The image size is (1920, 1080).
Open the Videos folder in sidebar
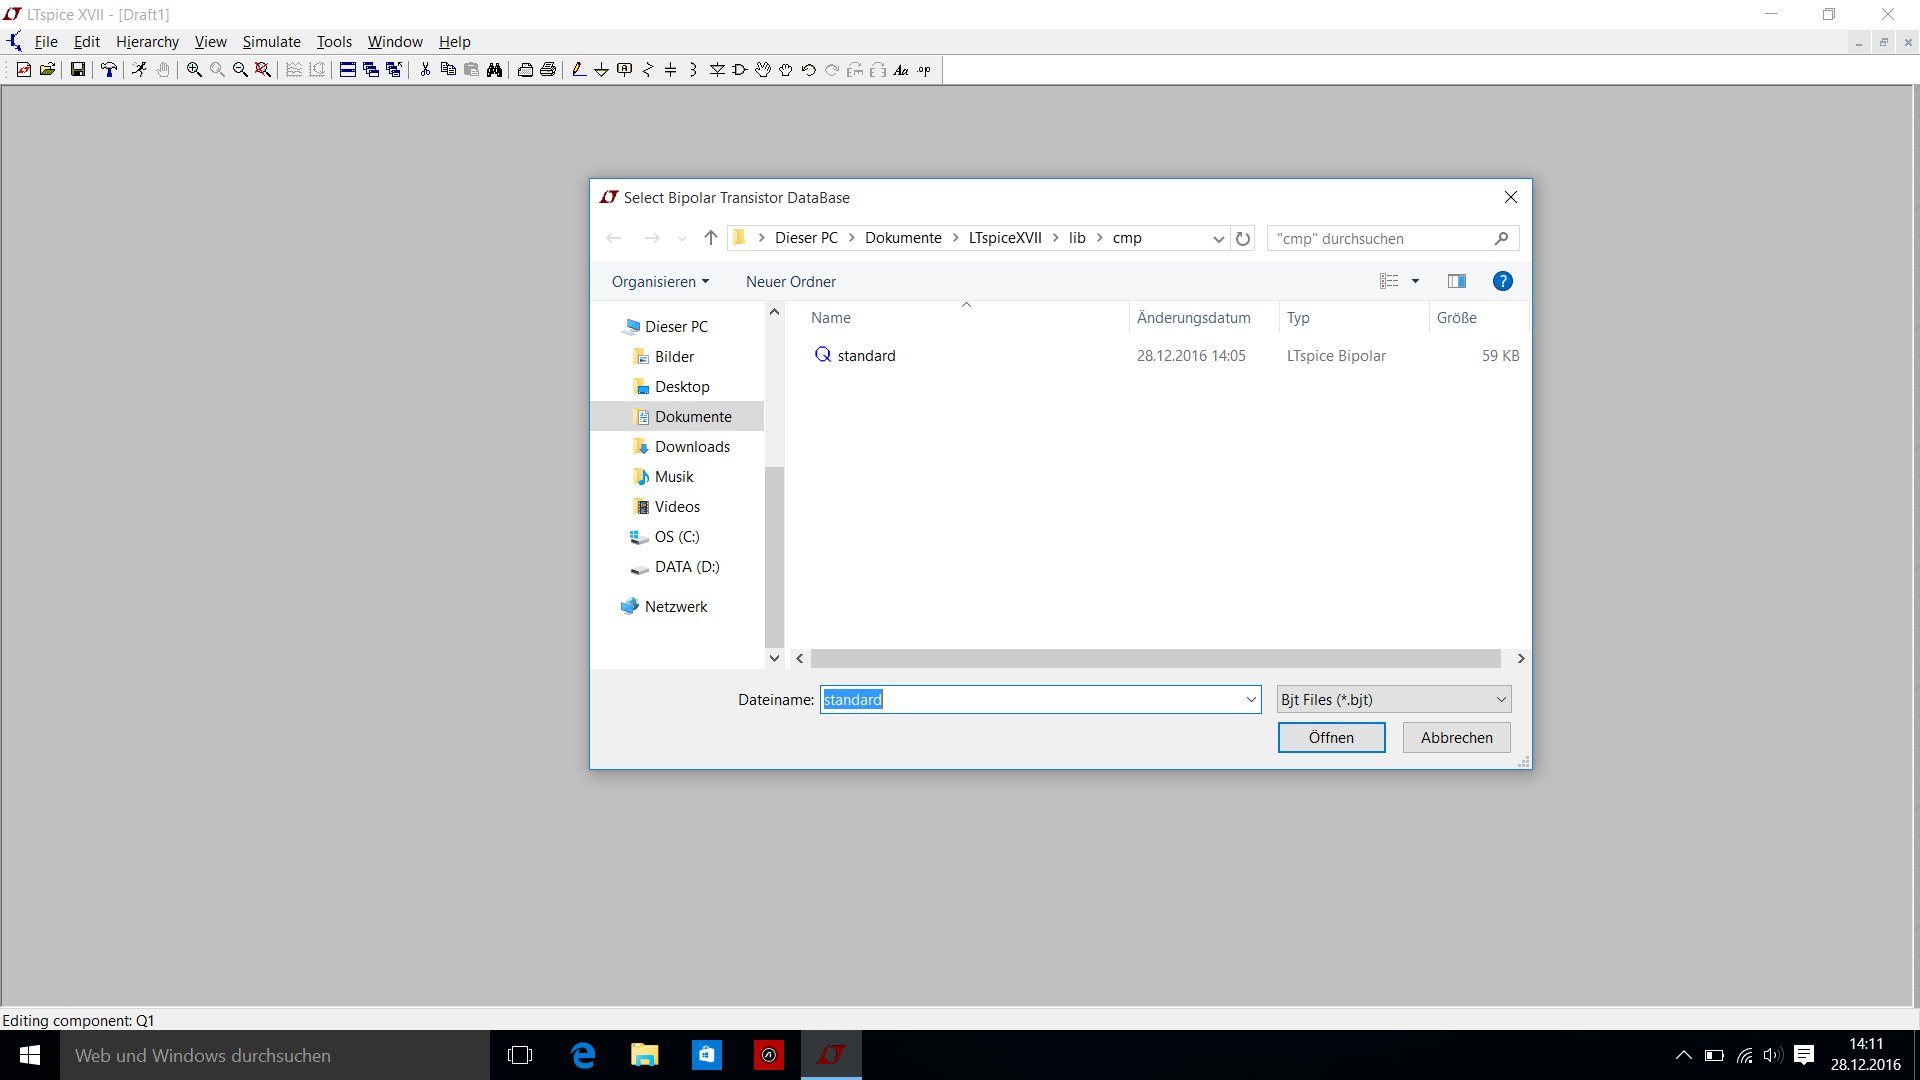coord(677,507)
